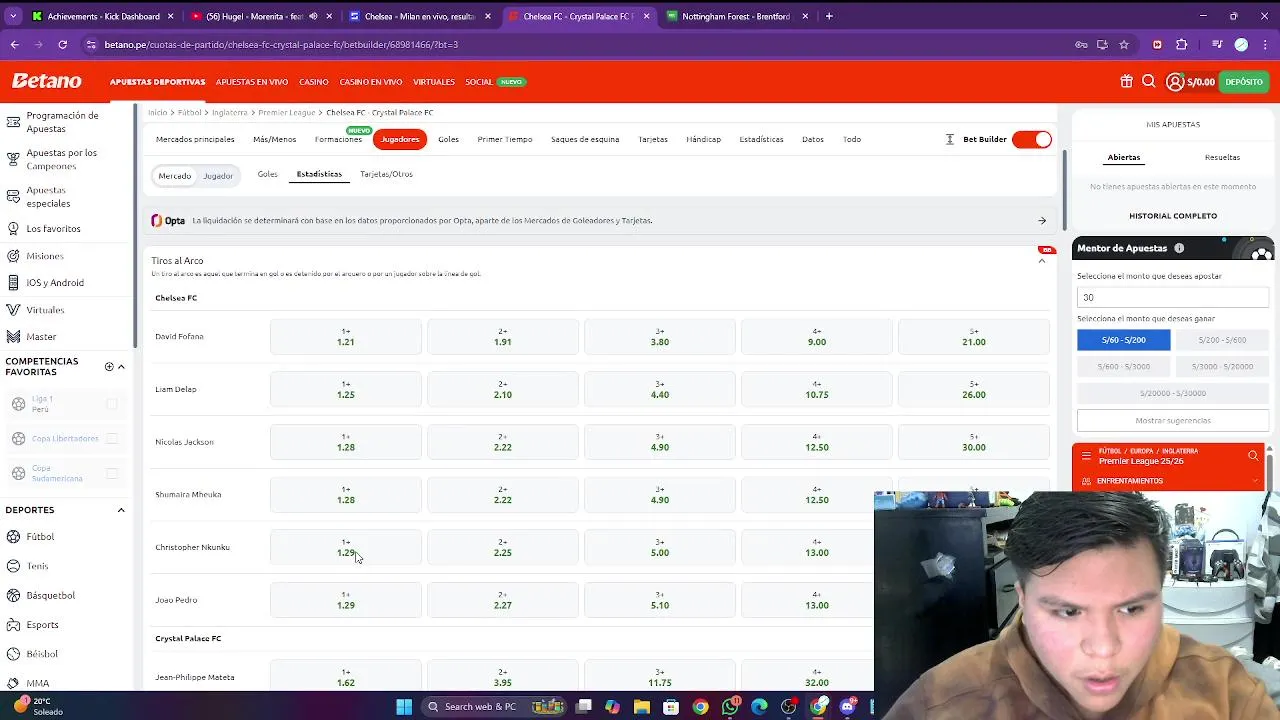Viewport: 1280px width, 720px height.
Task: Open the Chrome tab search dropdown
Action: (x=13, y=16)
